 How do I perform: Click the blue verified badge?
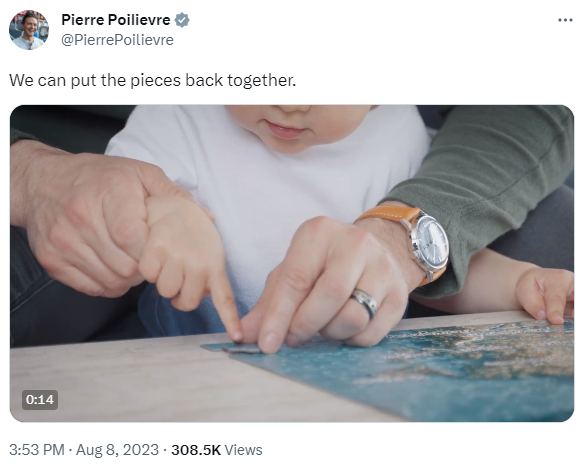tap(182, 20)
